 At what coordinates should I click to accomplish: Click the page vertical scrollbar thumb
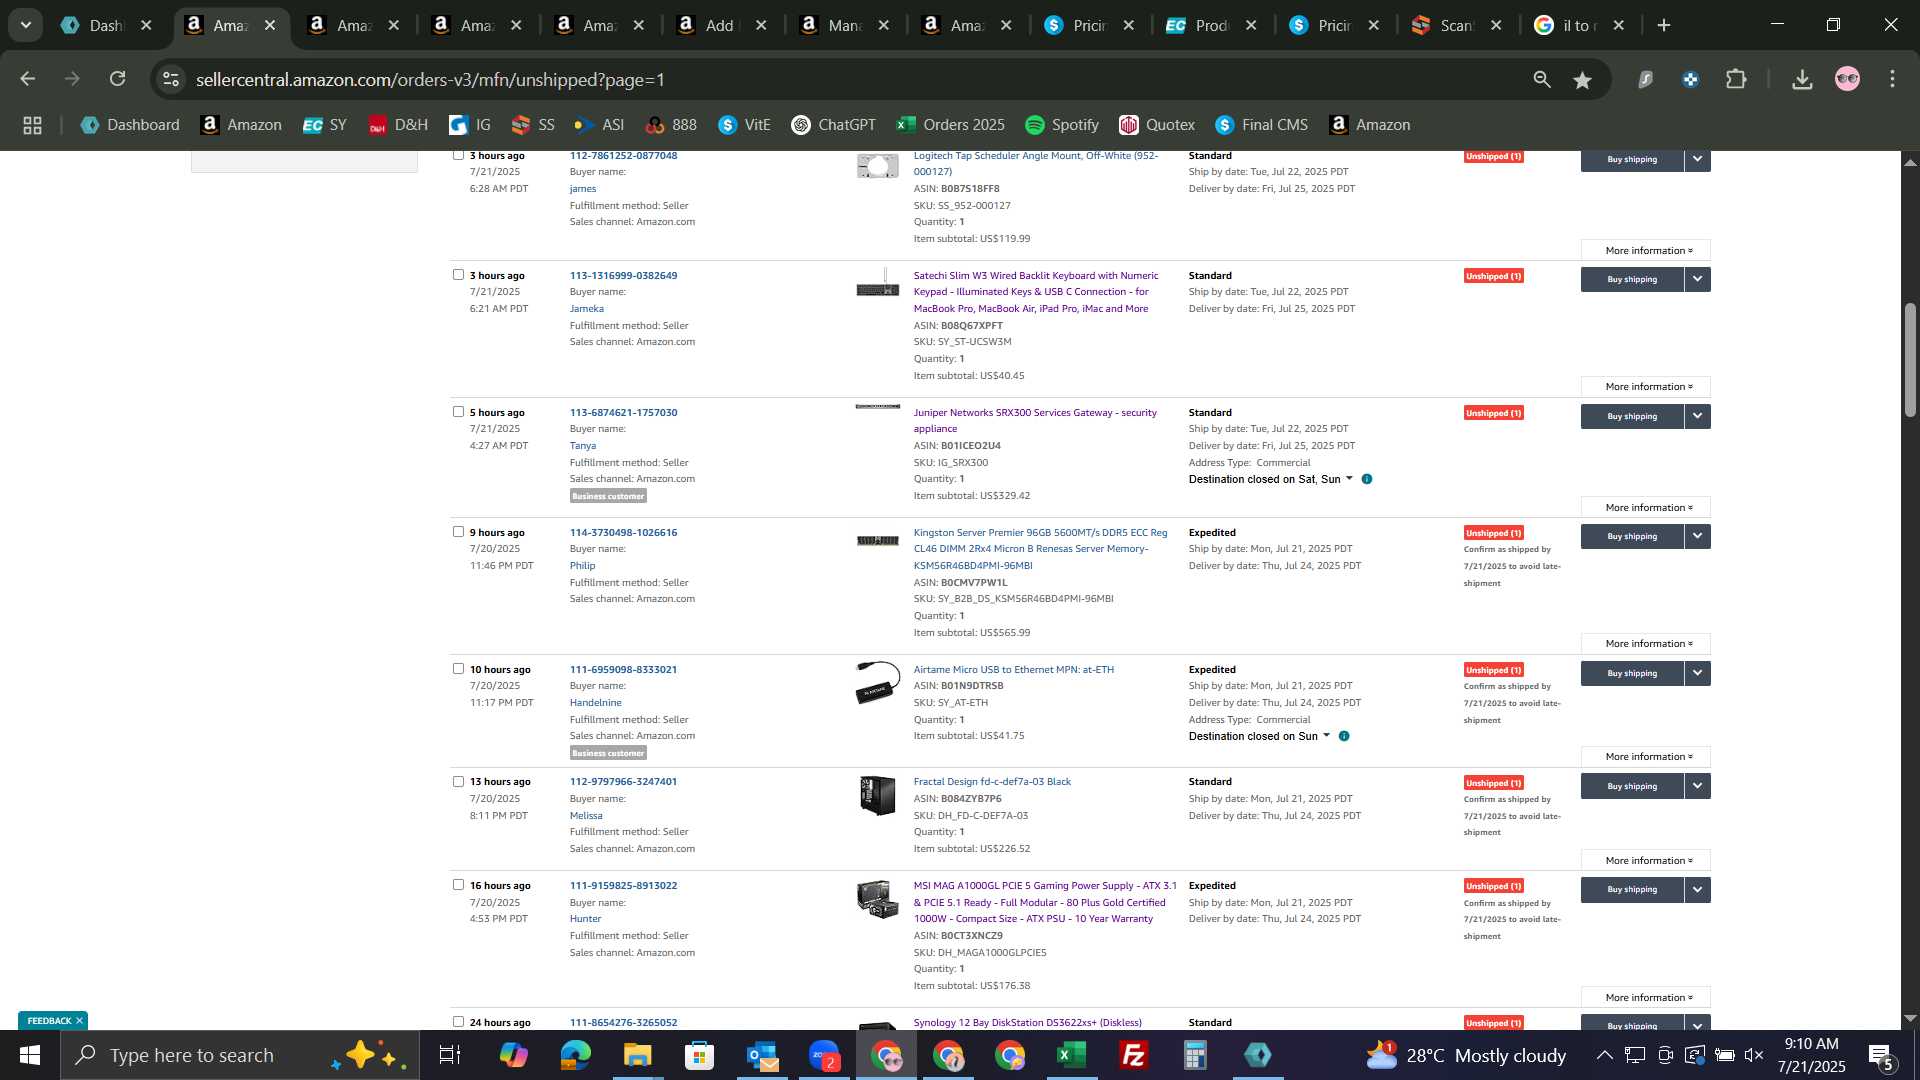coord(1909,360)
